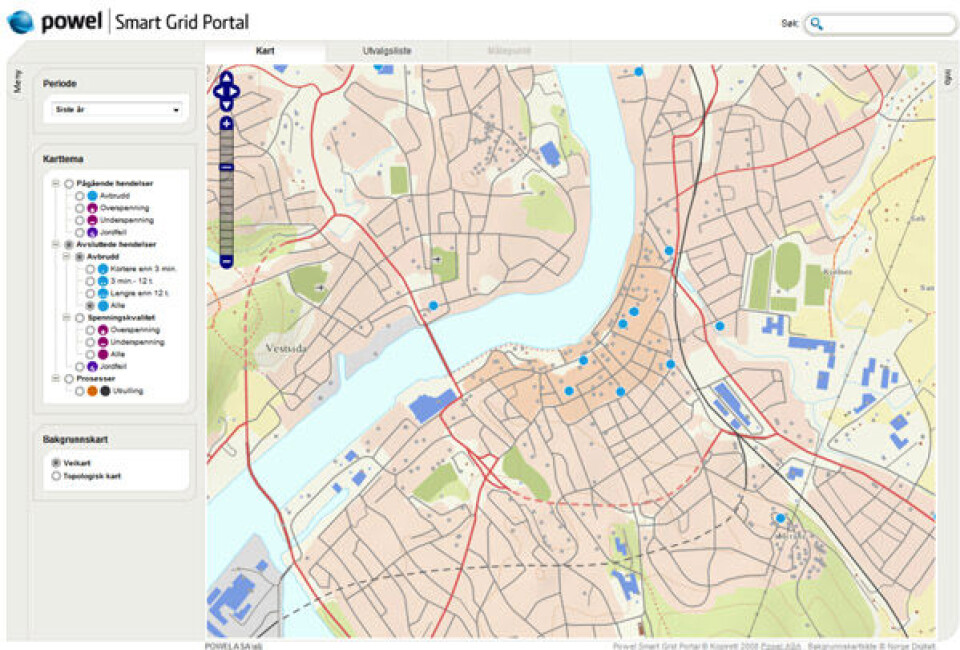Choose the Topologisk kart radio button
960x650 pixels.
[x=56, y=476]
